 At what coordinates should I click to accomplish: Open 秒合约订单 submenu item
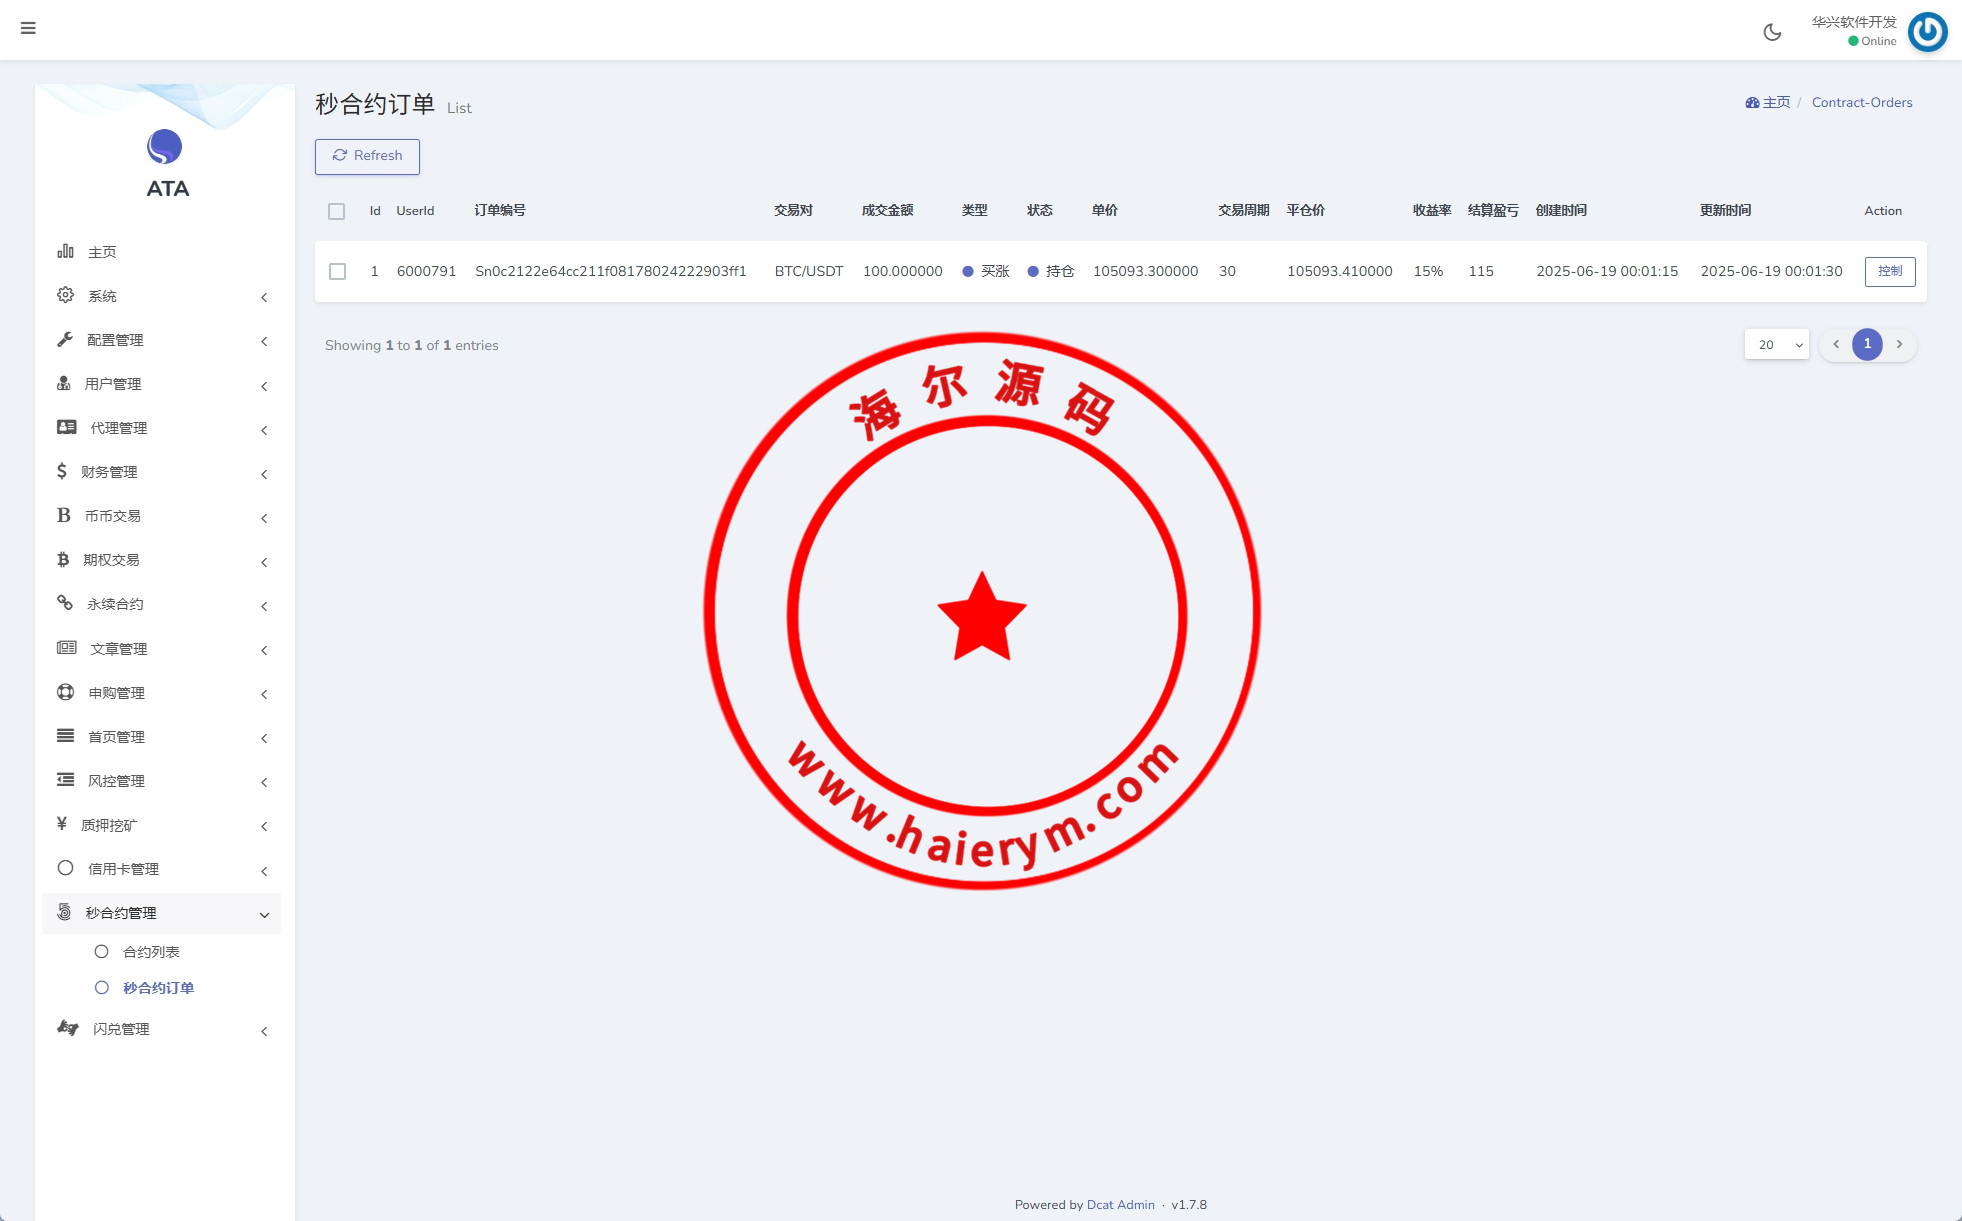158,988
